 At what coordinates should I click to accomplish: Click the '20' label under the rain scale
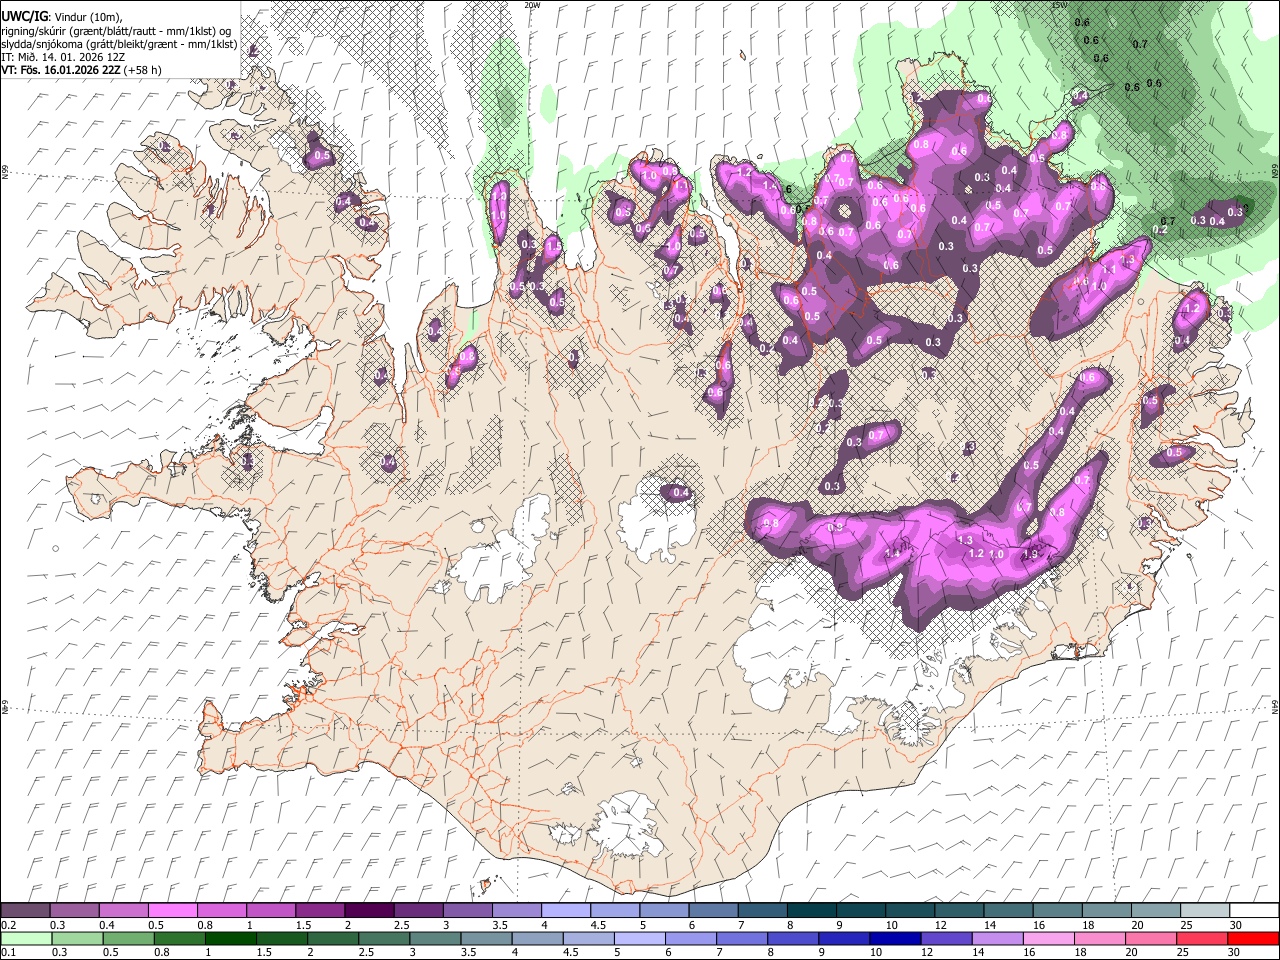1131,952
